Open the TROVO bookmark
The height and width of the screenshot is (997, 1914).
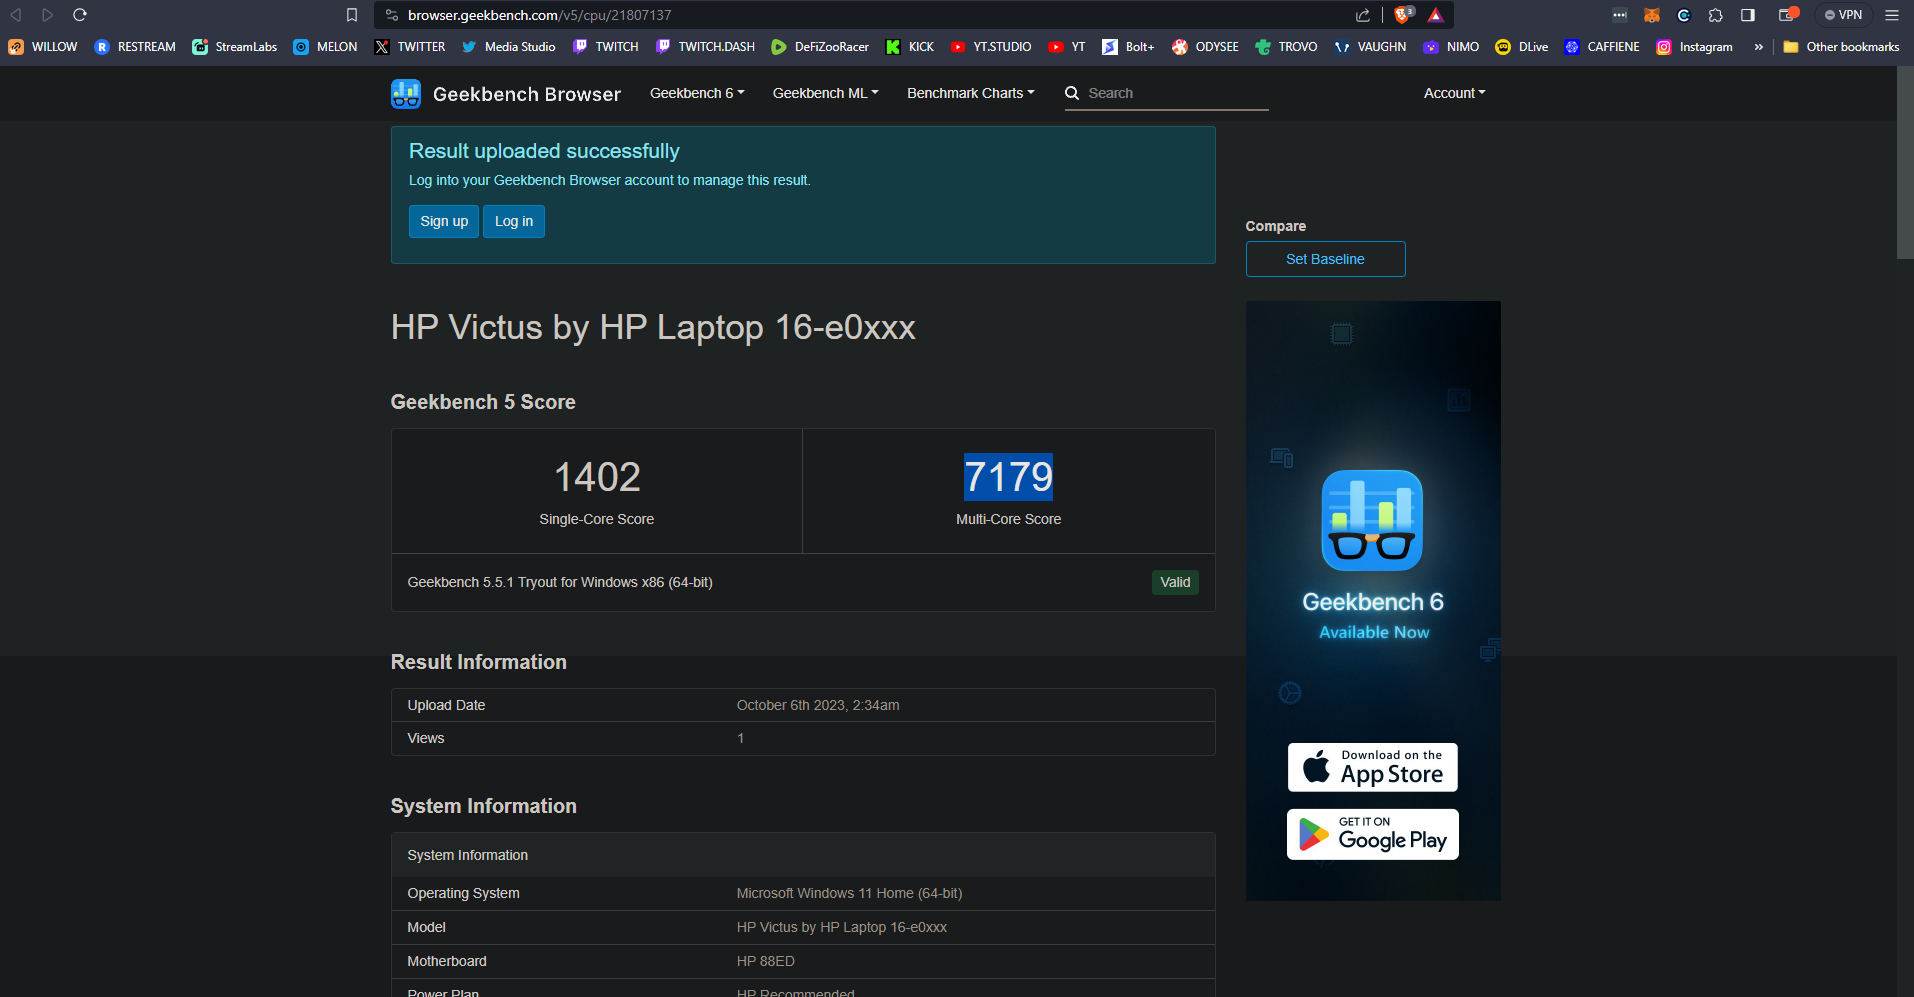point(1286,47)
